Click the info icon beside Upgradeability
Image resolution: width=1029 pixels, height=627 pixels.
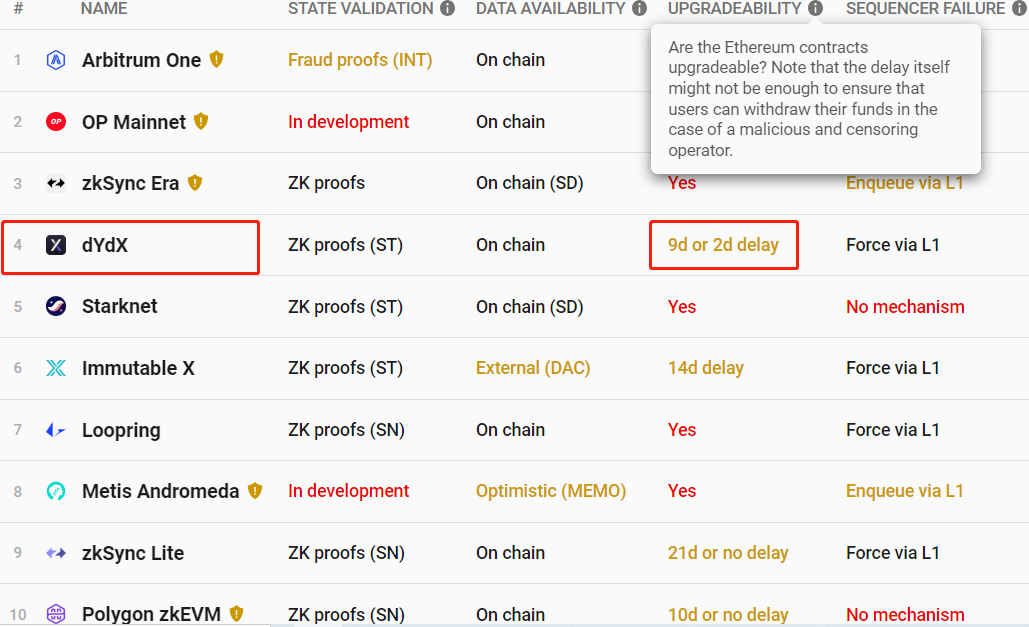816,8
